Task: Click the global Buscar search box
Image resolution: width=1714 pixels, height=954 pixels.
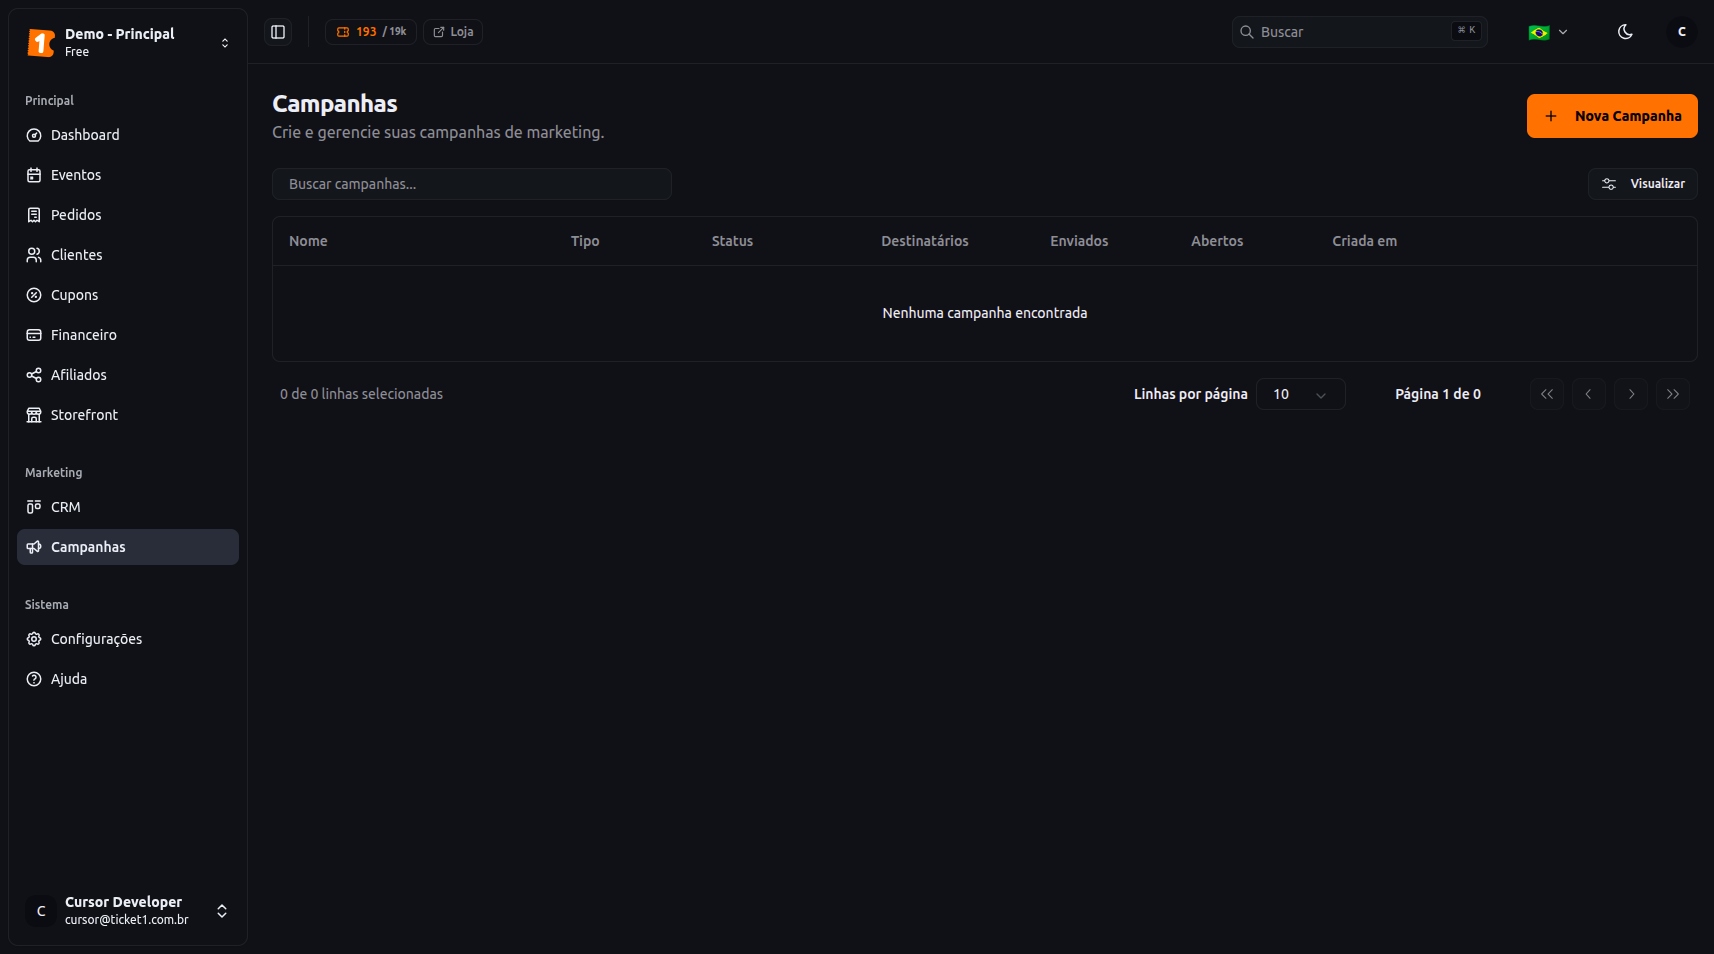Action: (1360, 32)
